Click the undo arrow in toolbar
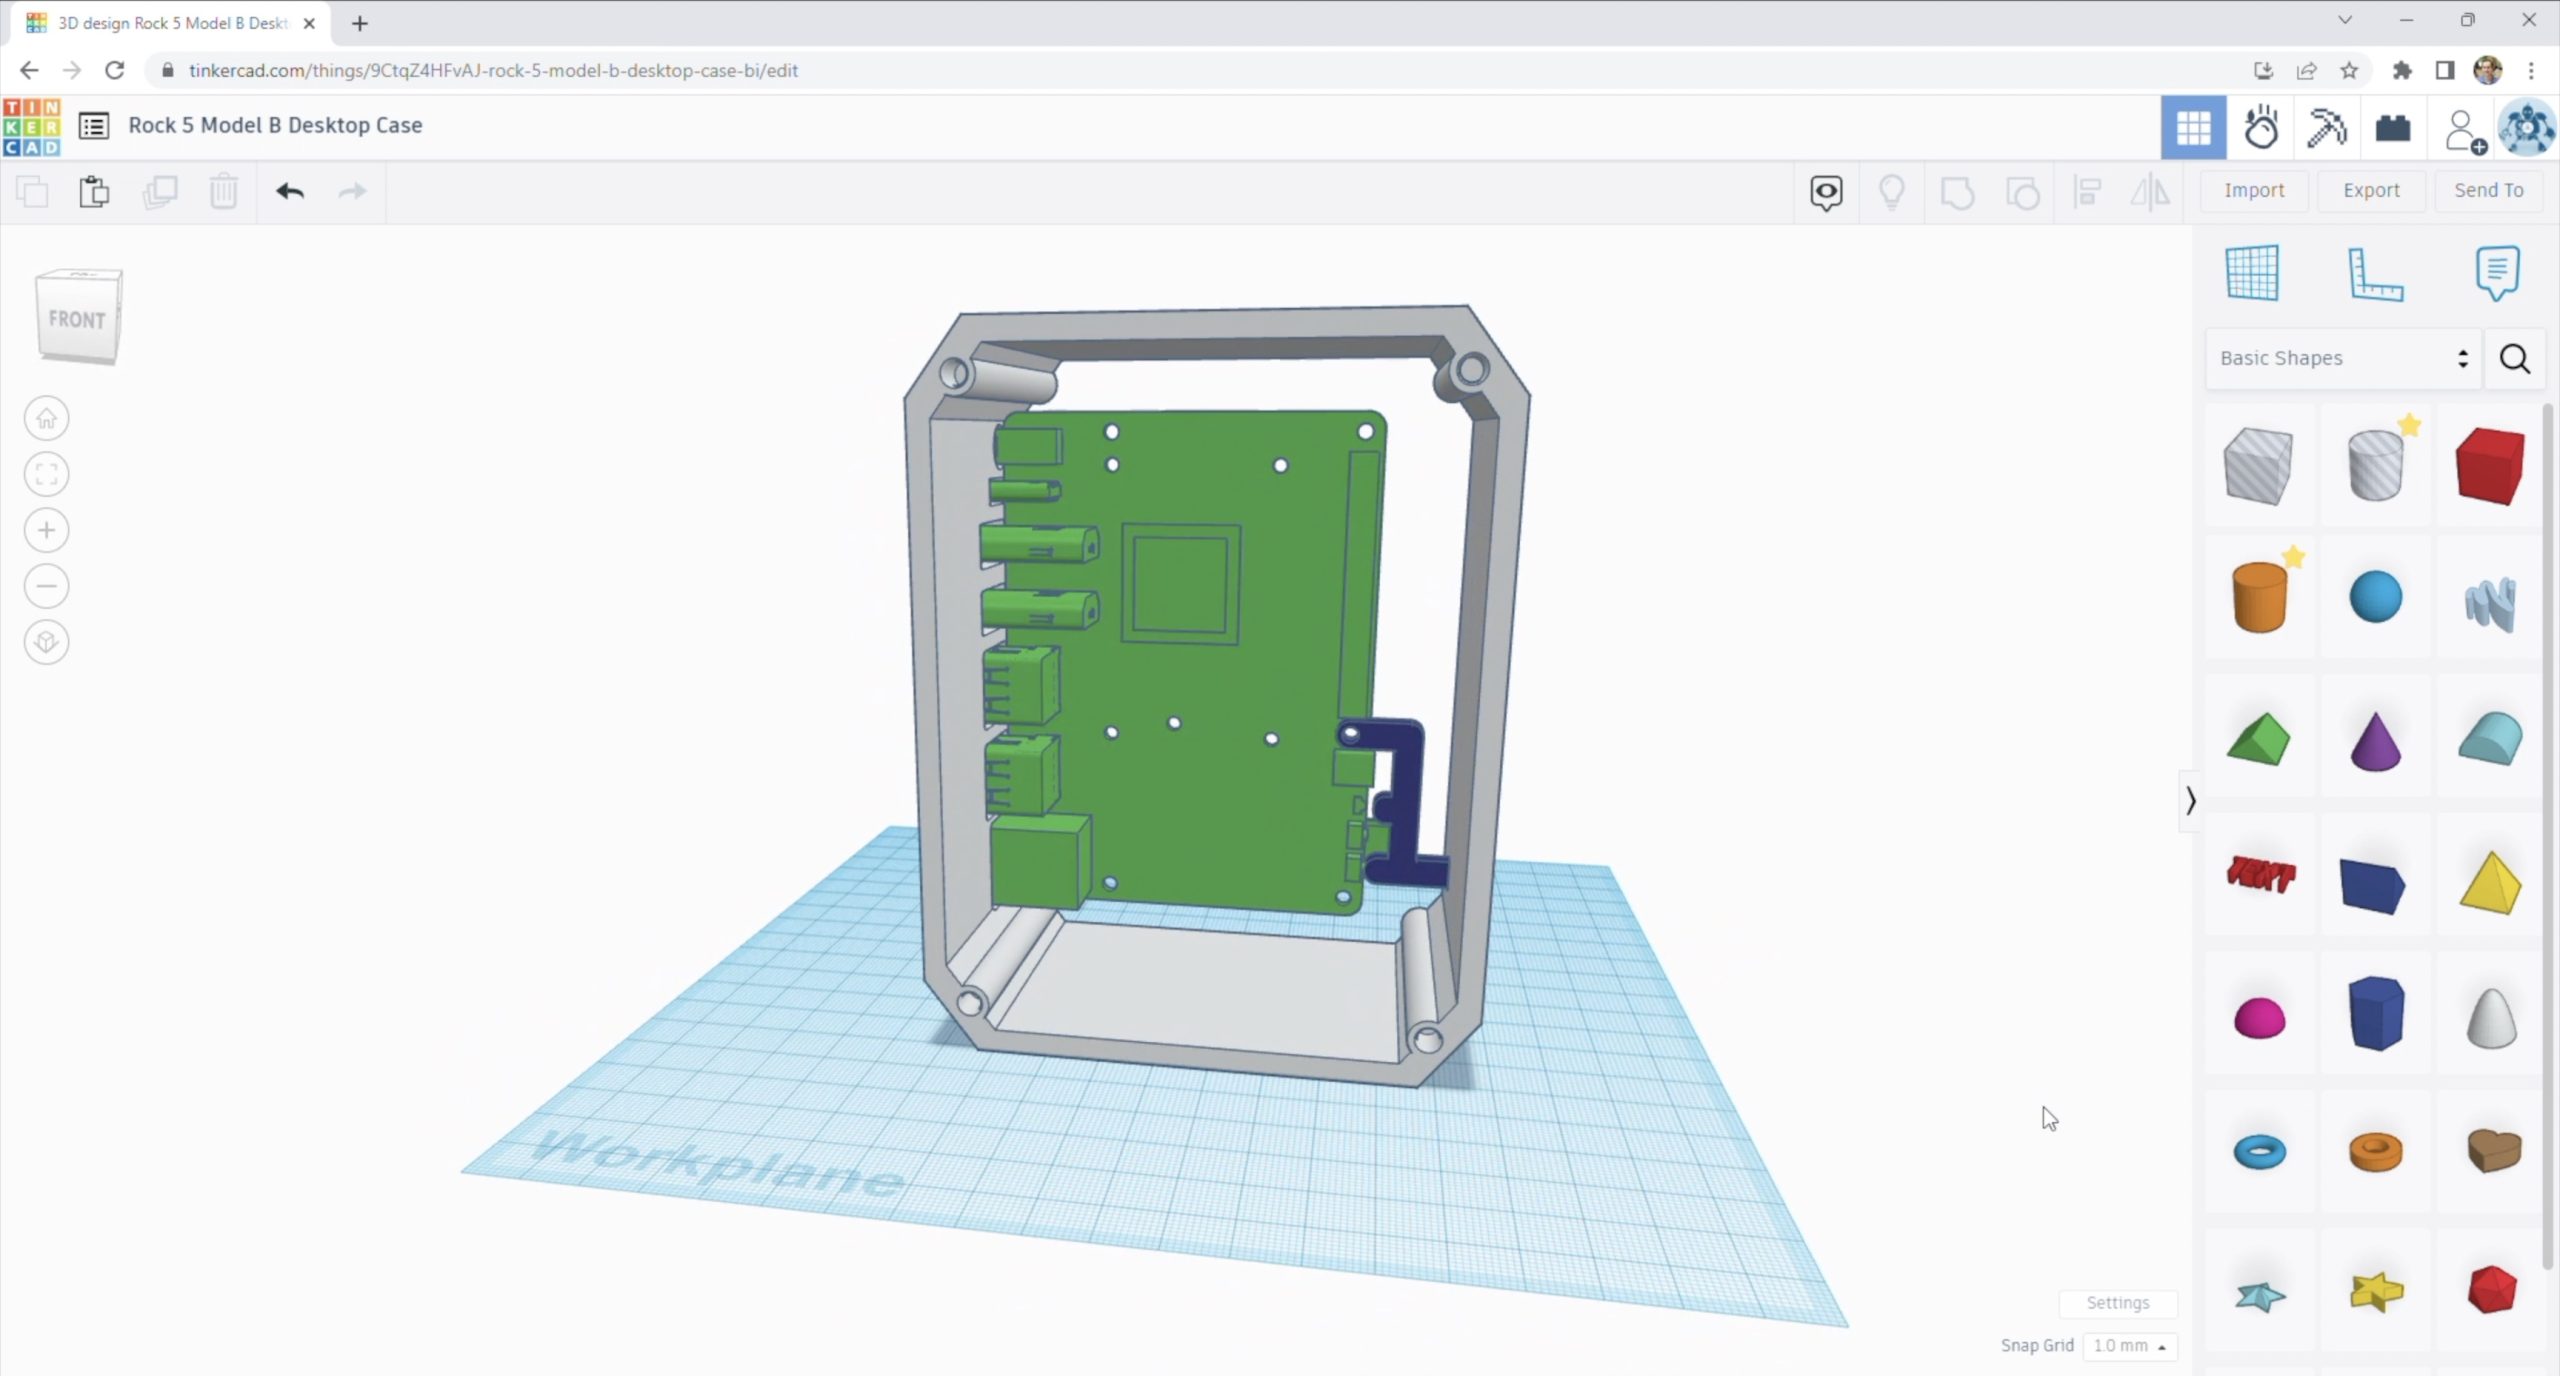 point(290,191)
